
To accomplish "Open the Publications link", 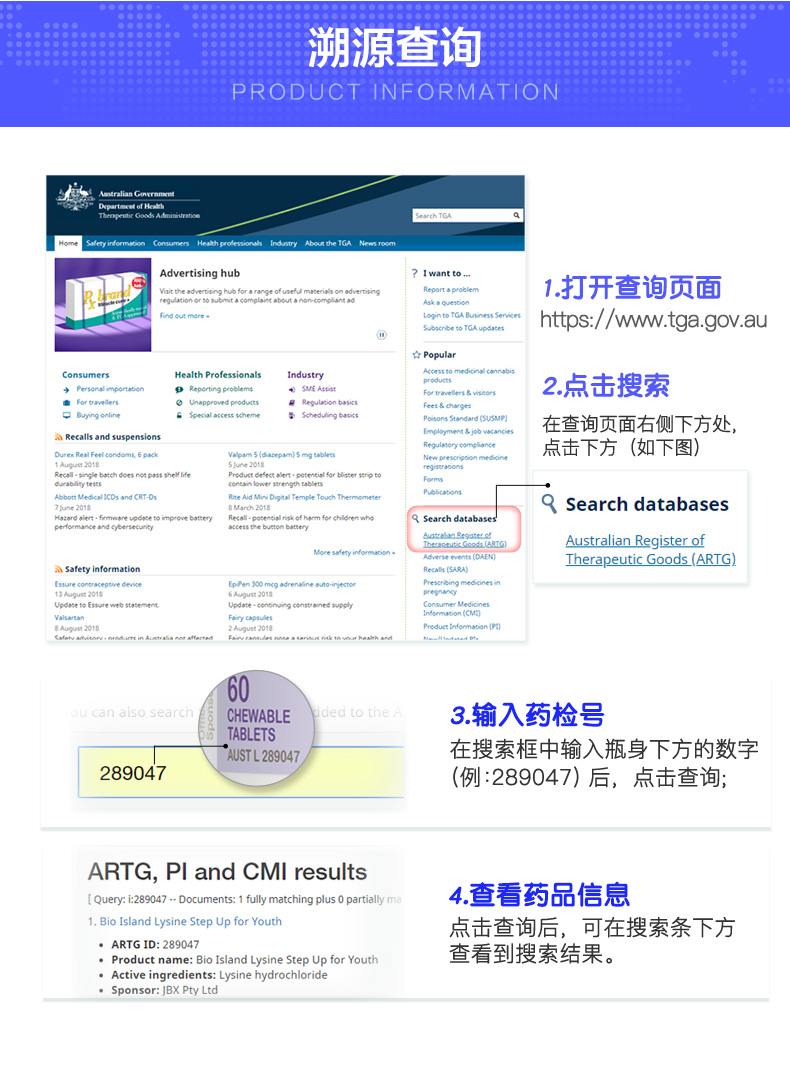I will [442, 492].
